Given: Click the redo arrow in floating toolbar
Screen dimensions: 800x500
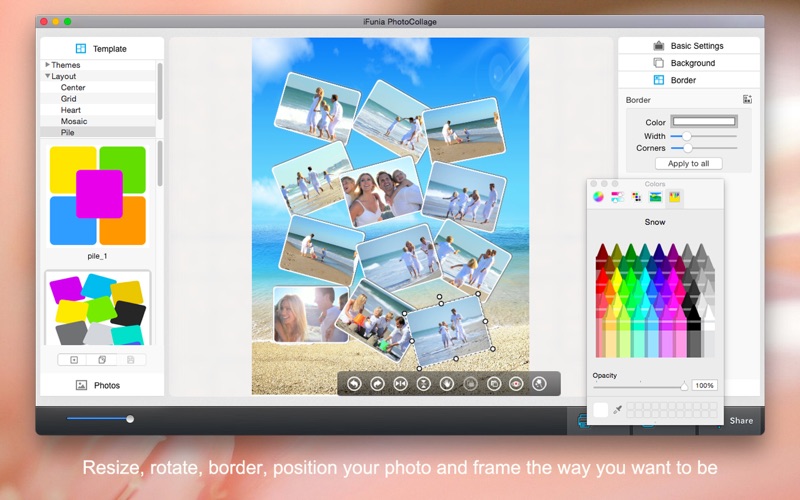Looking at the screenshot, I should click(377, 384).
